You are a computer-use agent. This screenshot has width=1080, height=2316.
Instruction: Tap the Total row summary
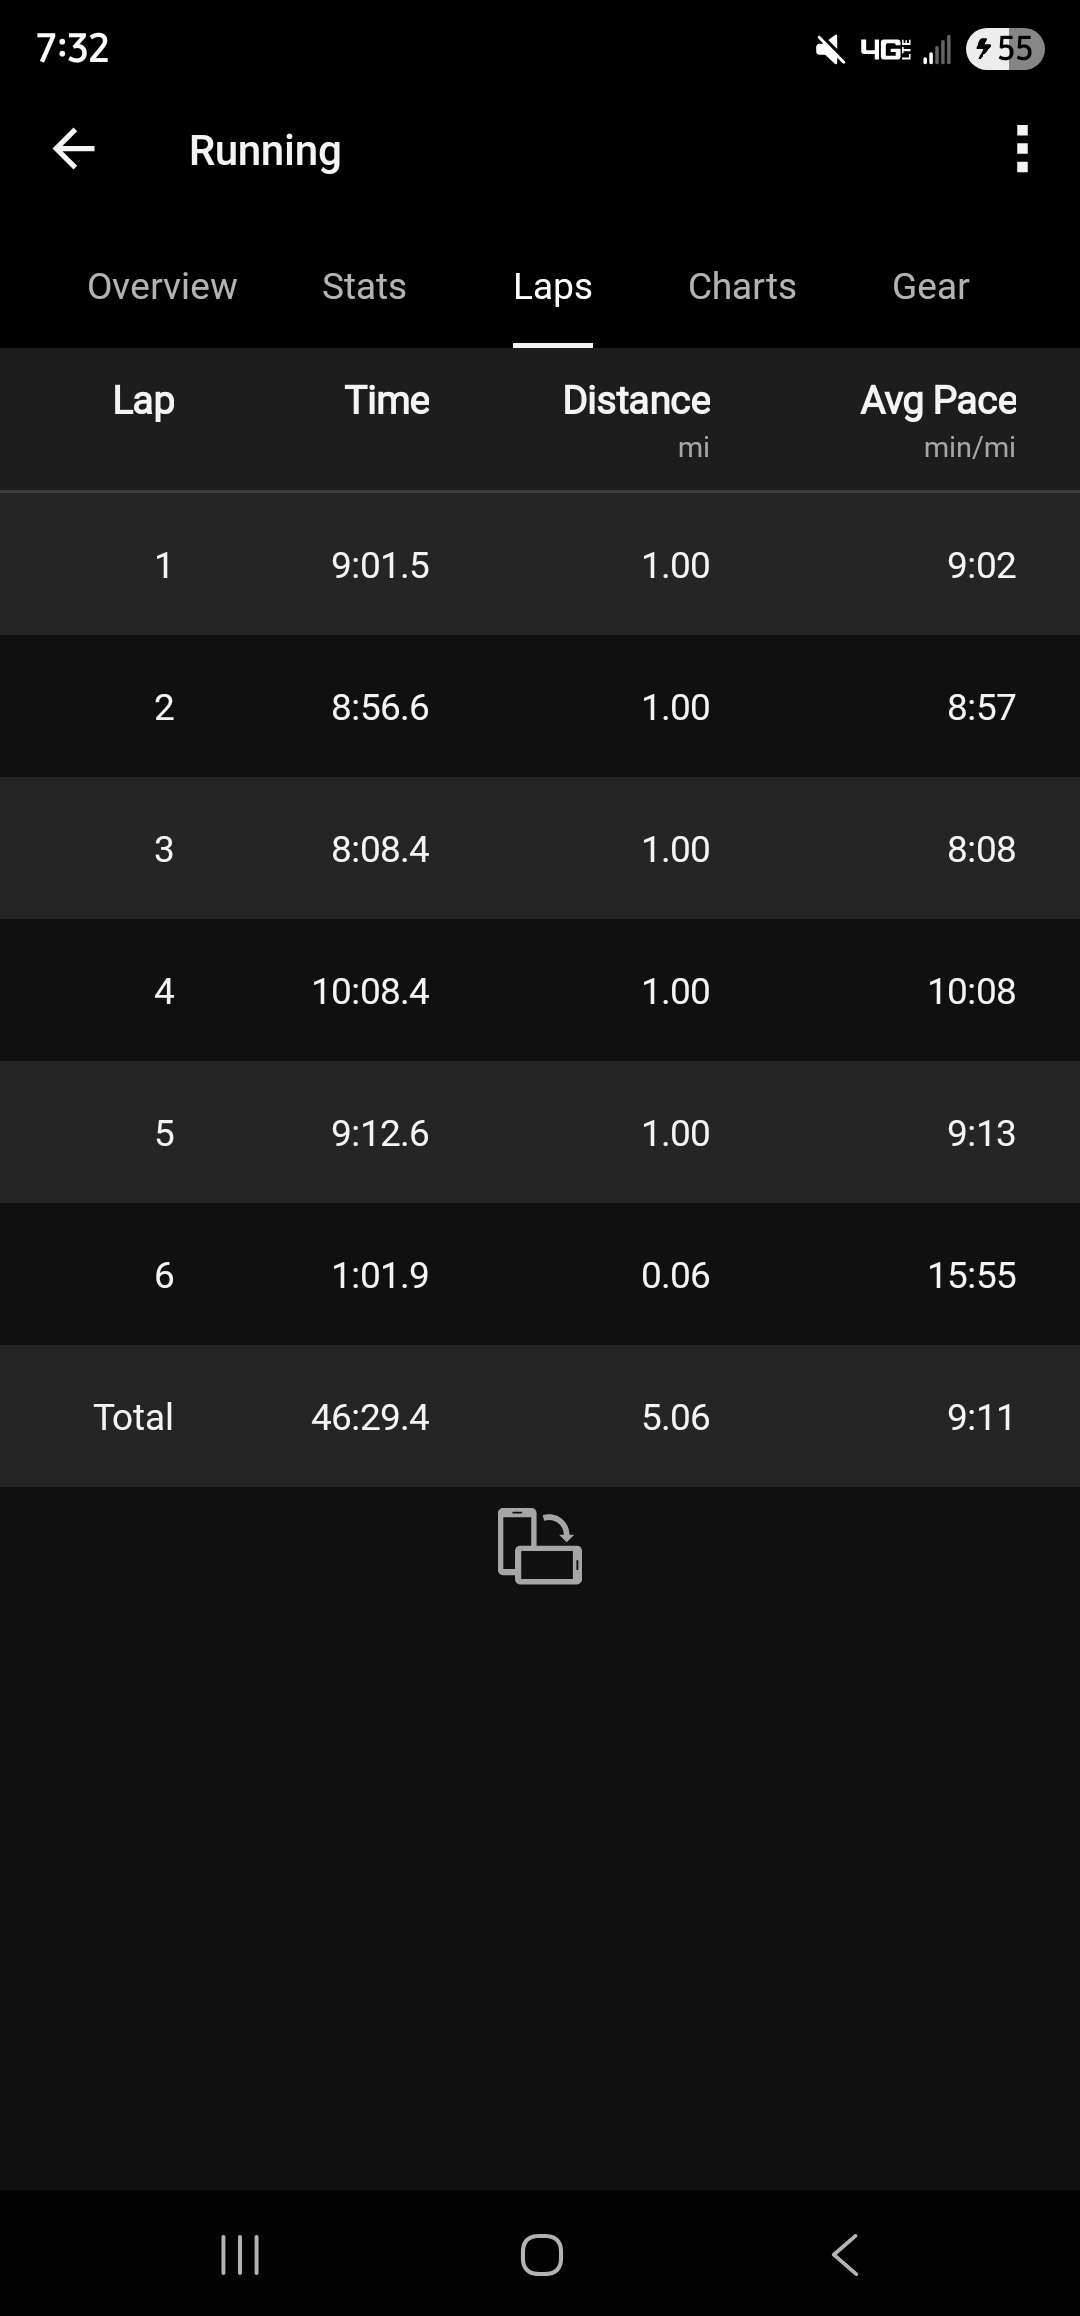point(540,1417)
